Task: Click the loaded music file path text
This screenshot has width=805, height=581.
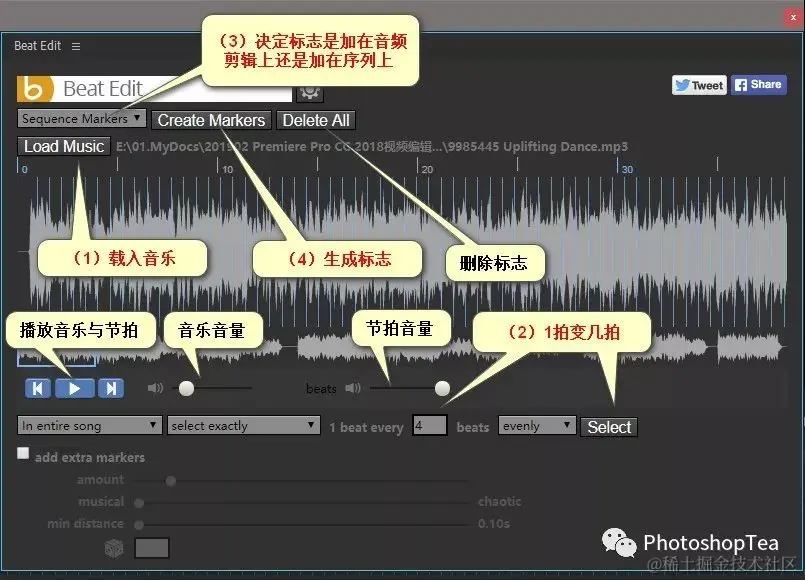Action: [x=372, y=147]
